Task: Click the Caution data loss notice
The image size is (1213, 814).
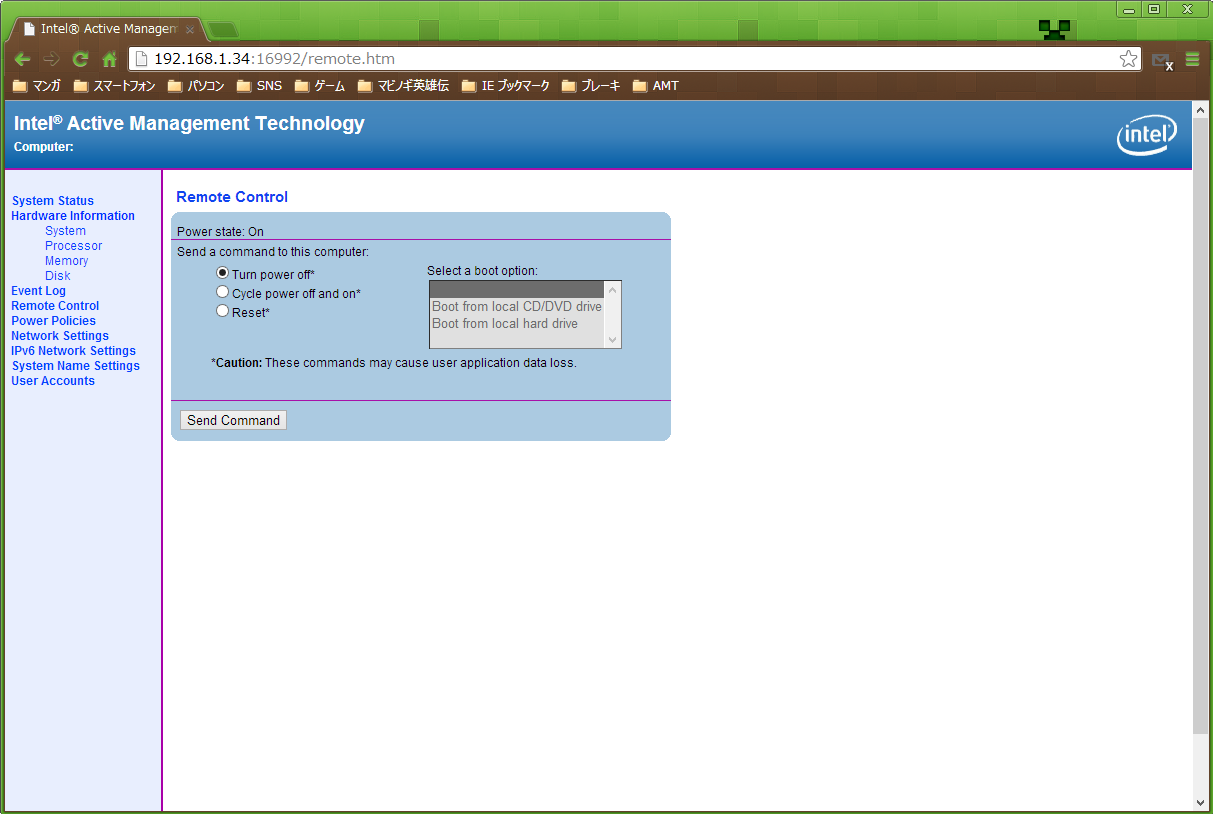Action: 394,363
